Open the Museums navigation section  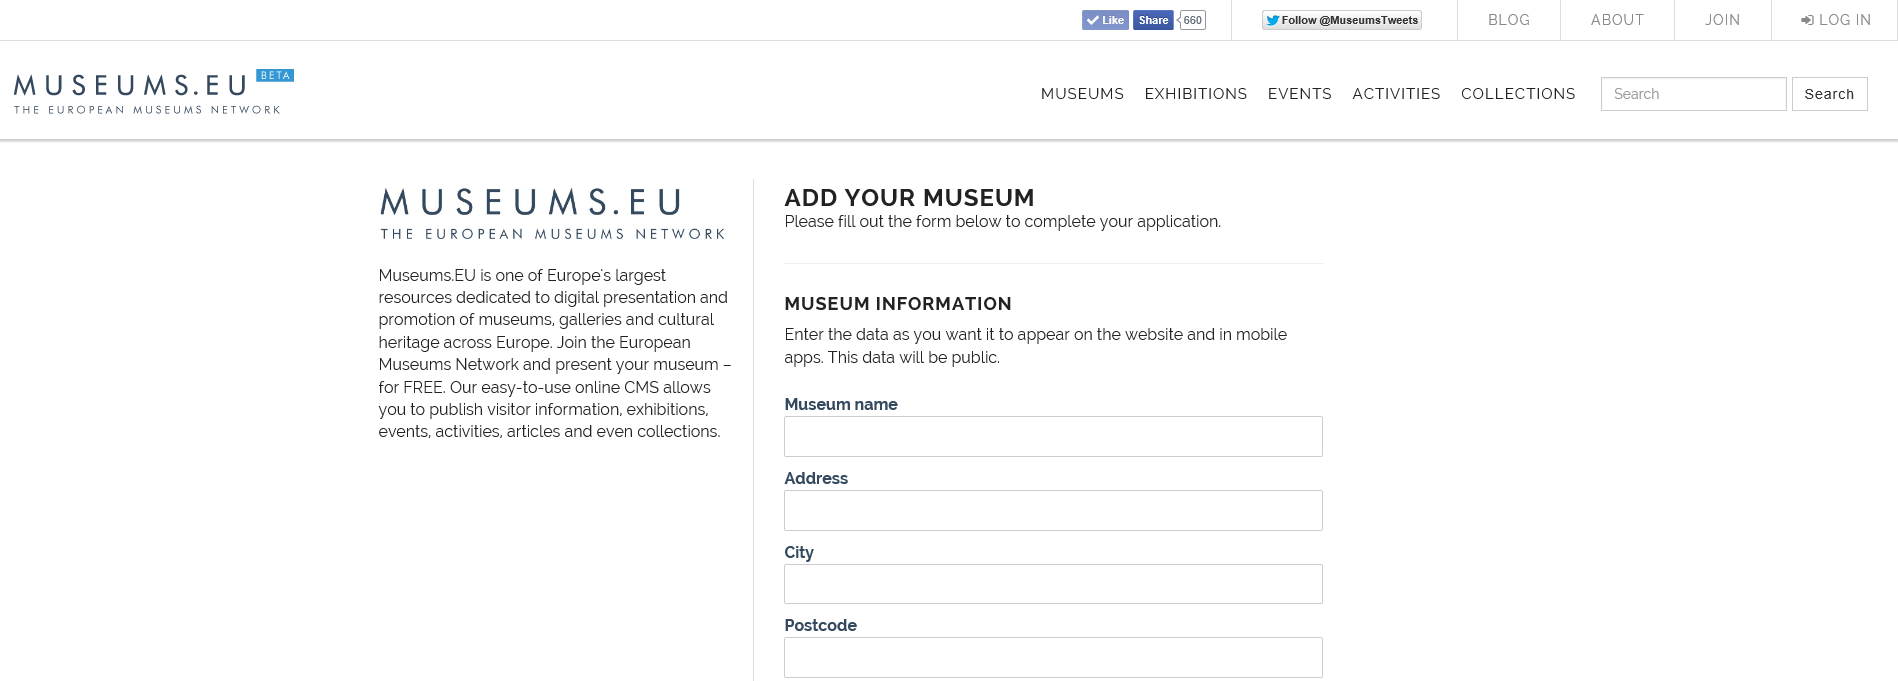(1082, 94)
